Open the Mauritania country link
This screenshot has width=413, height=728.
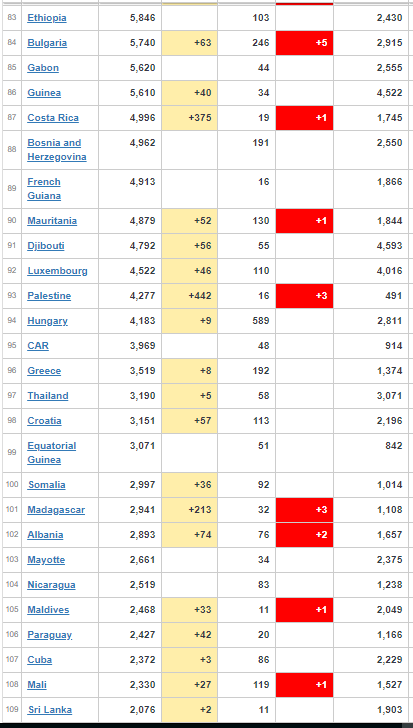[x=52, y=221]
